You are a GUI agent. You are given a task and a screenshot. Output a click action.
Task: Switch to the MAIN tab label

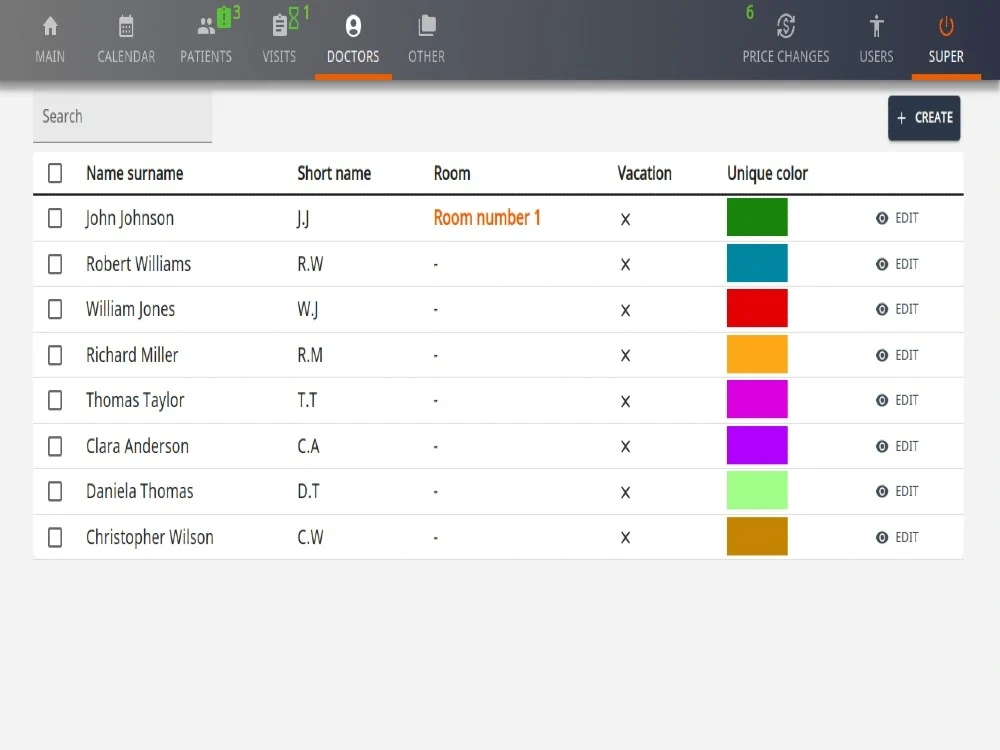pyautogui.click(x=50, y=57)
